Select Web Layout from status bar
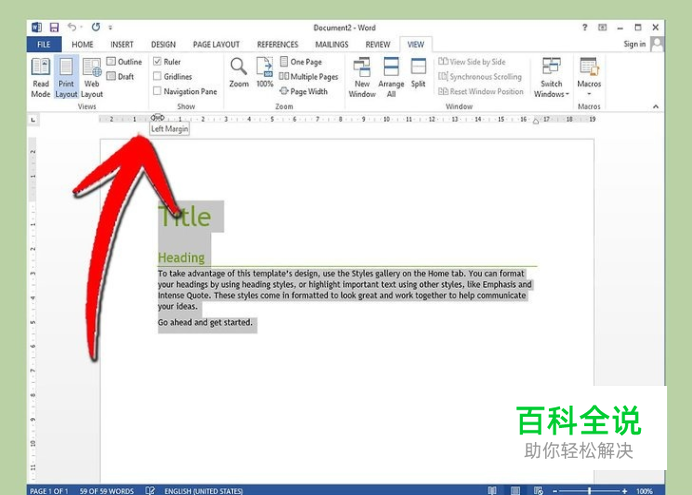 coord(538,491)
